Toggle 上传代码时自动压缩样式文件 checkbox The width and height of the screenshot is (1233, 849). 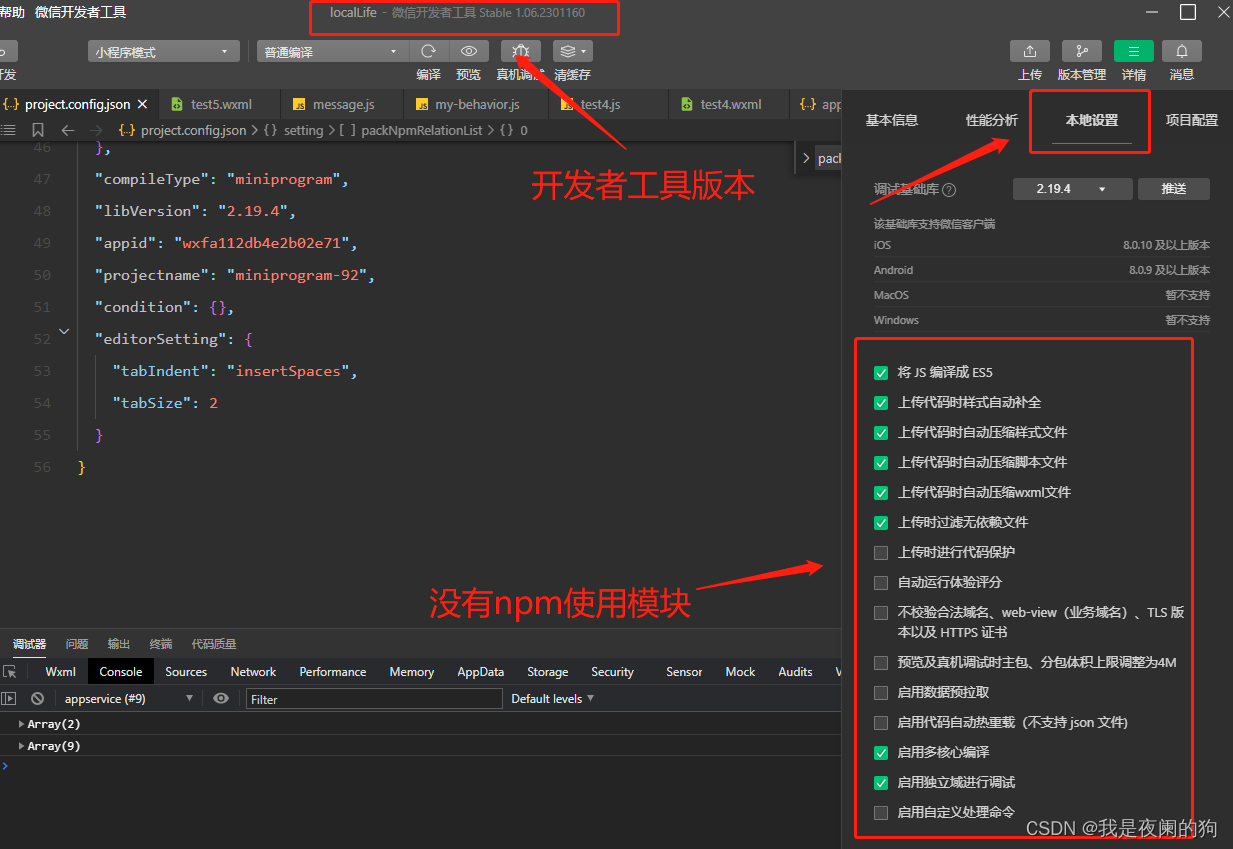(881, 433)
